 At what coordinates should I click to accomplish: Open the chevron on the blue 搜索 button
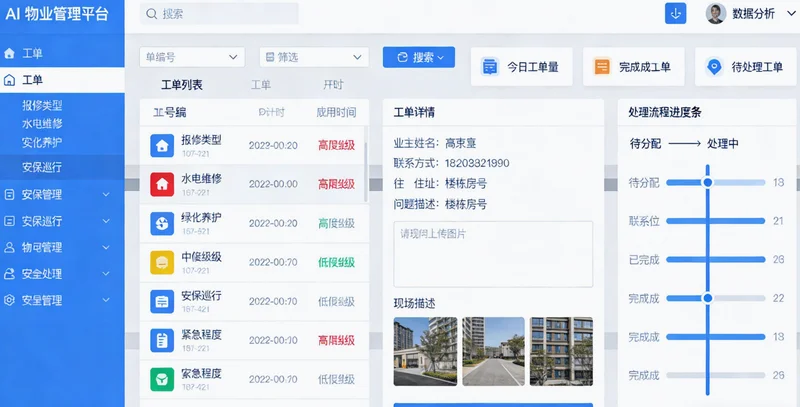[x=441, y=58]
